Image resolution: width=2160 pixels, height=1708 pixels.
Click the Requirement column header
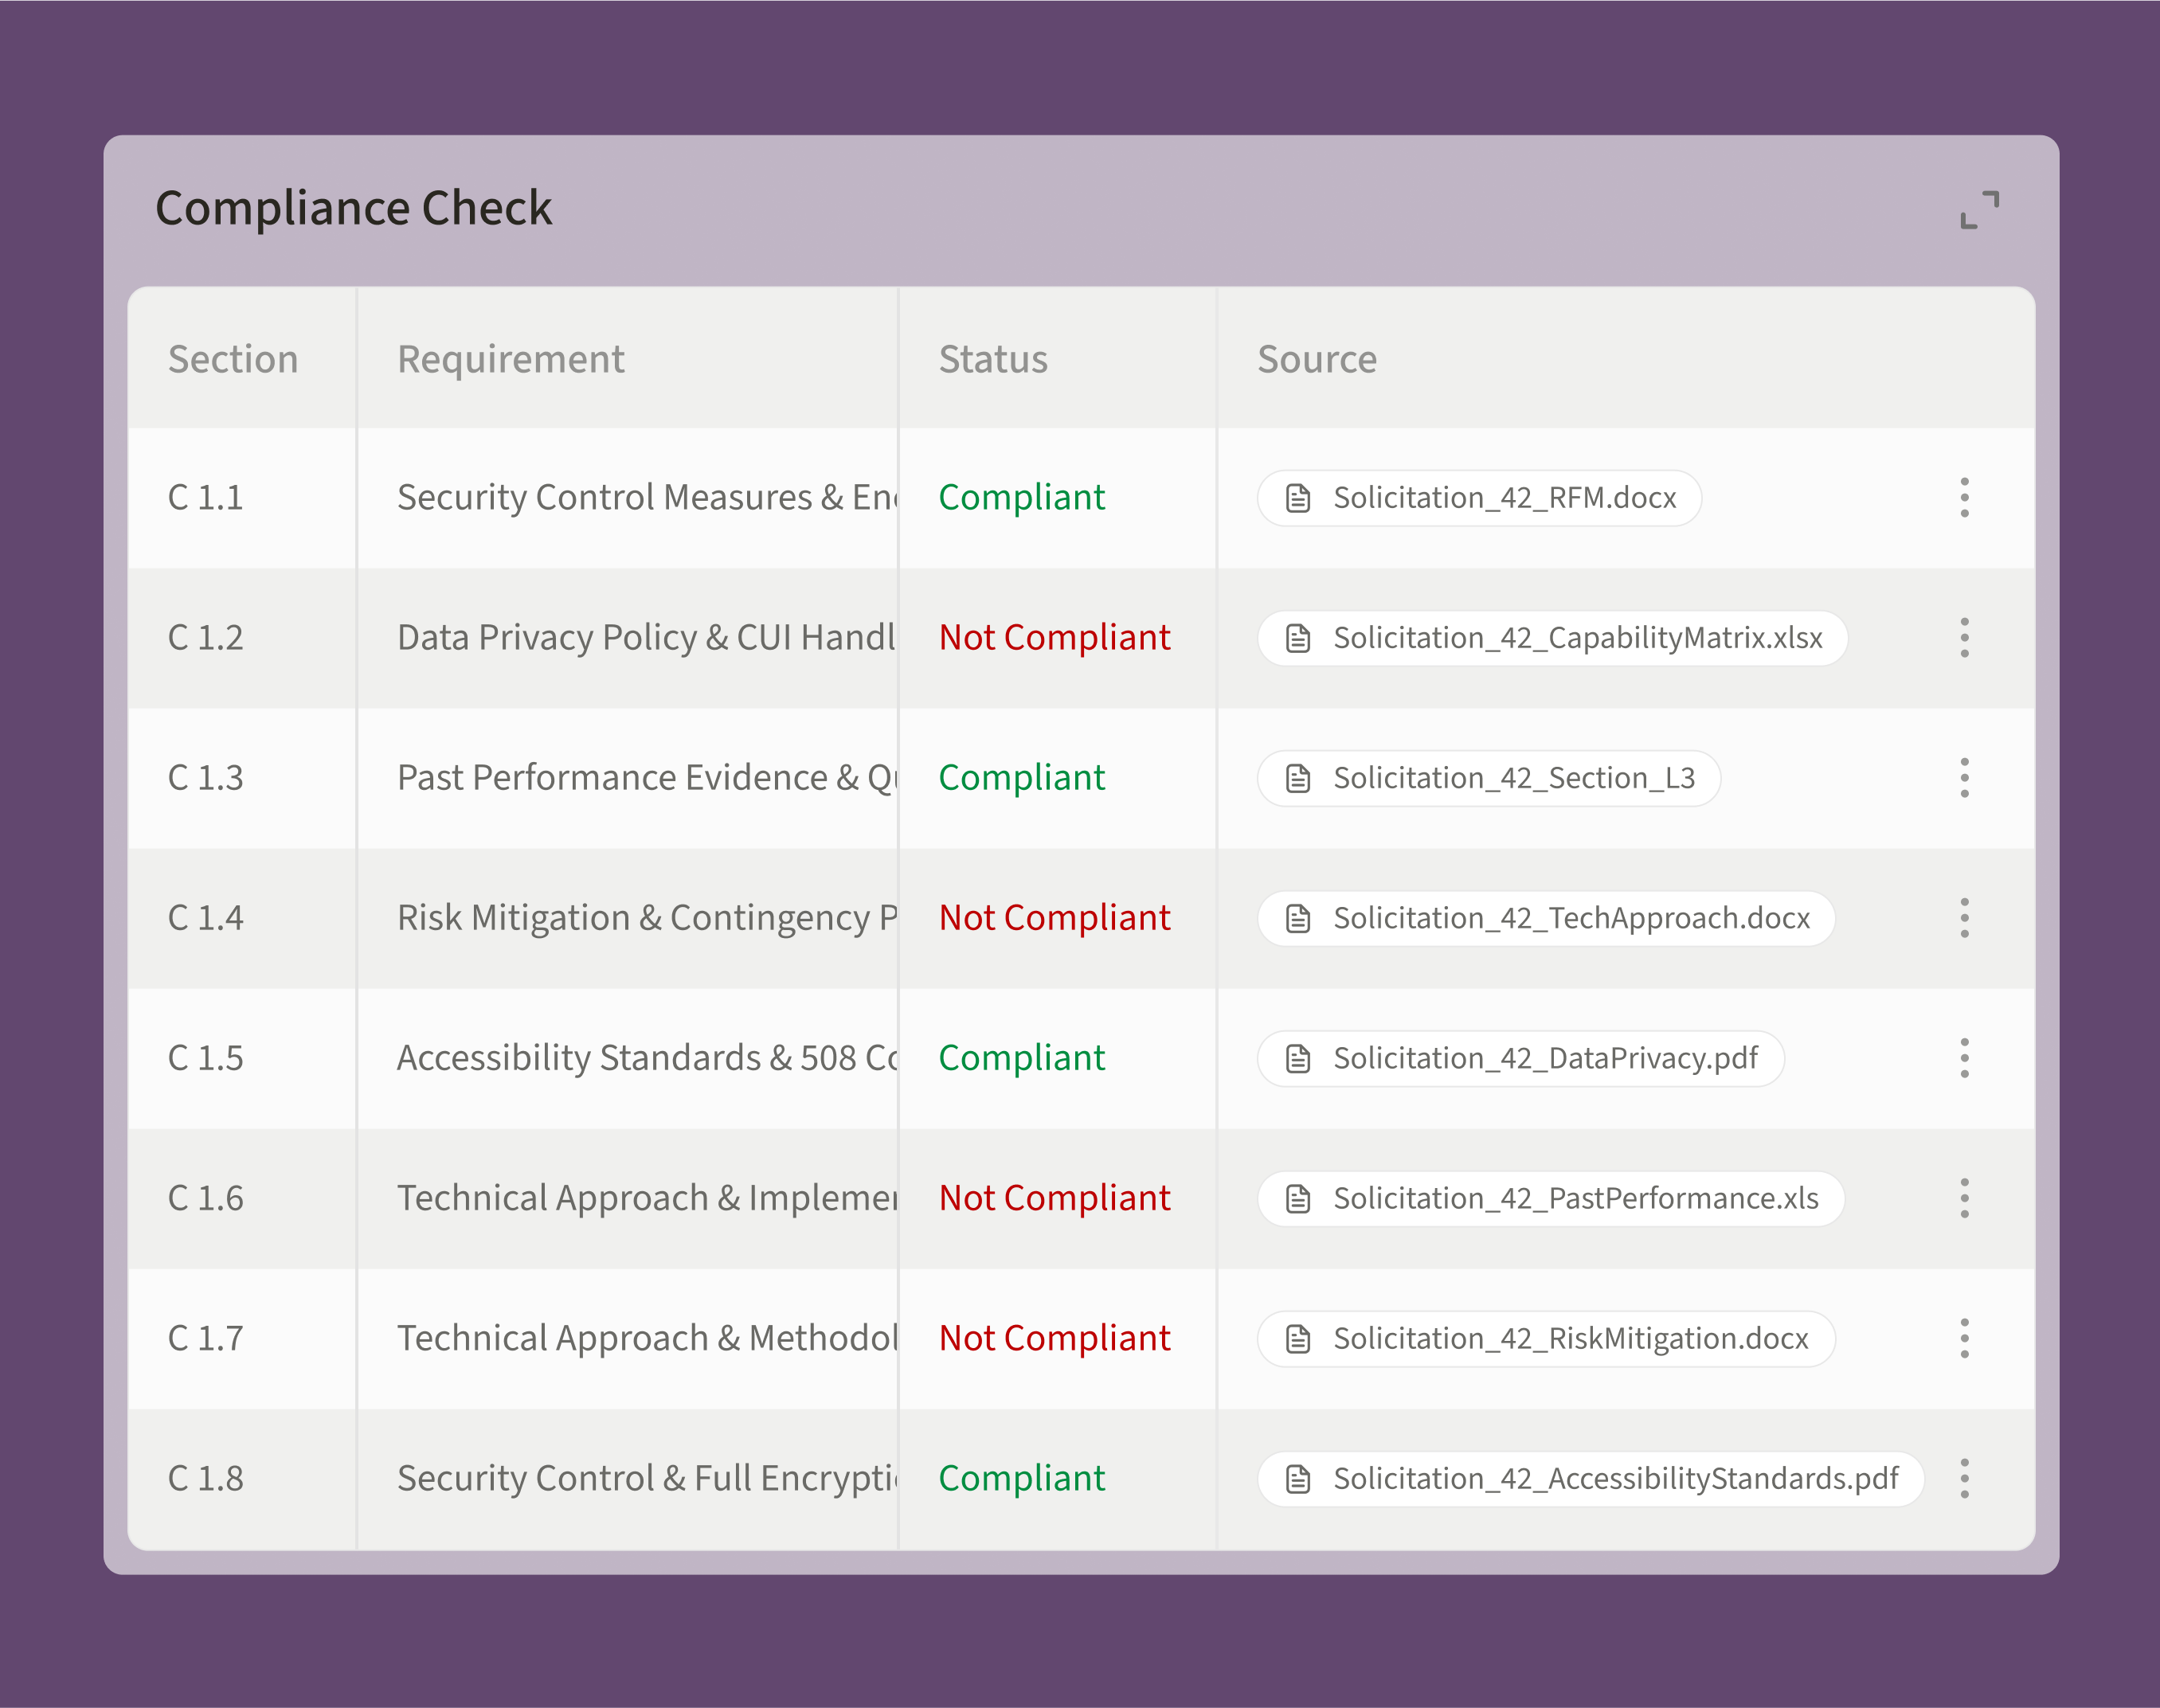[510, 359]
